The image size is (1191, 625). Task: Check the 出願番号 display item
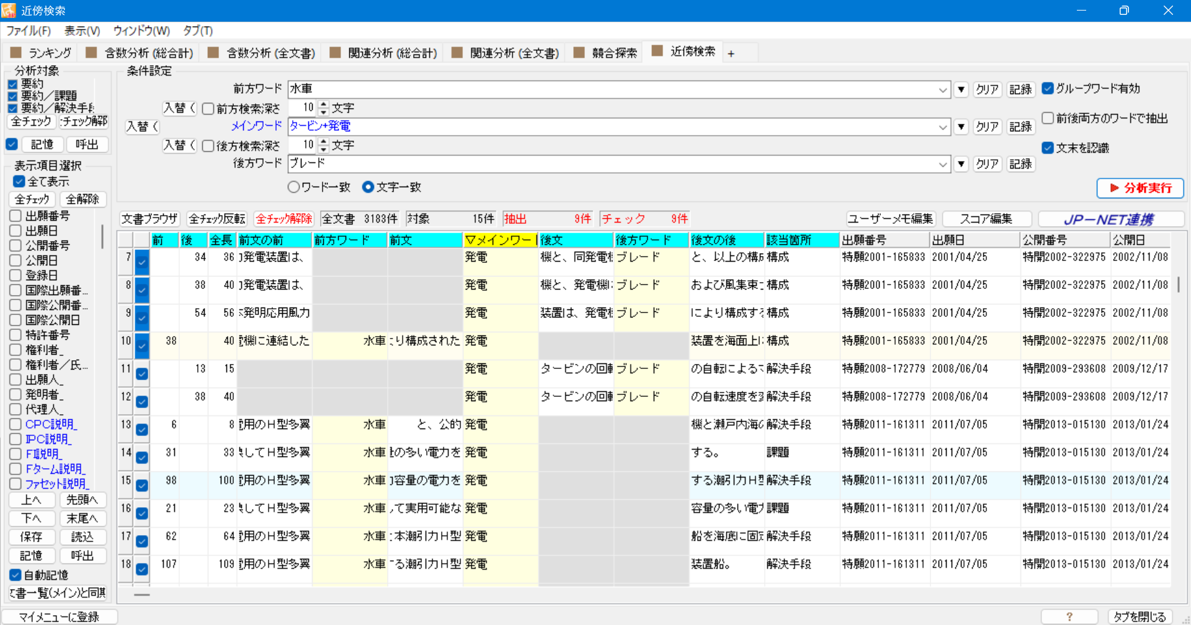15,216
